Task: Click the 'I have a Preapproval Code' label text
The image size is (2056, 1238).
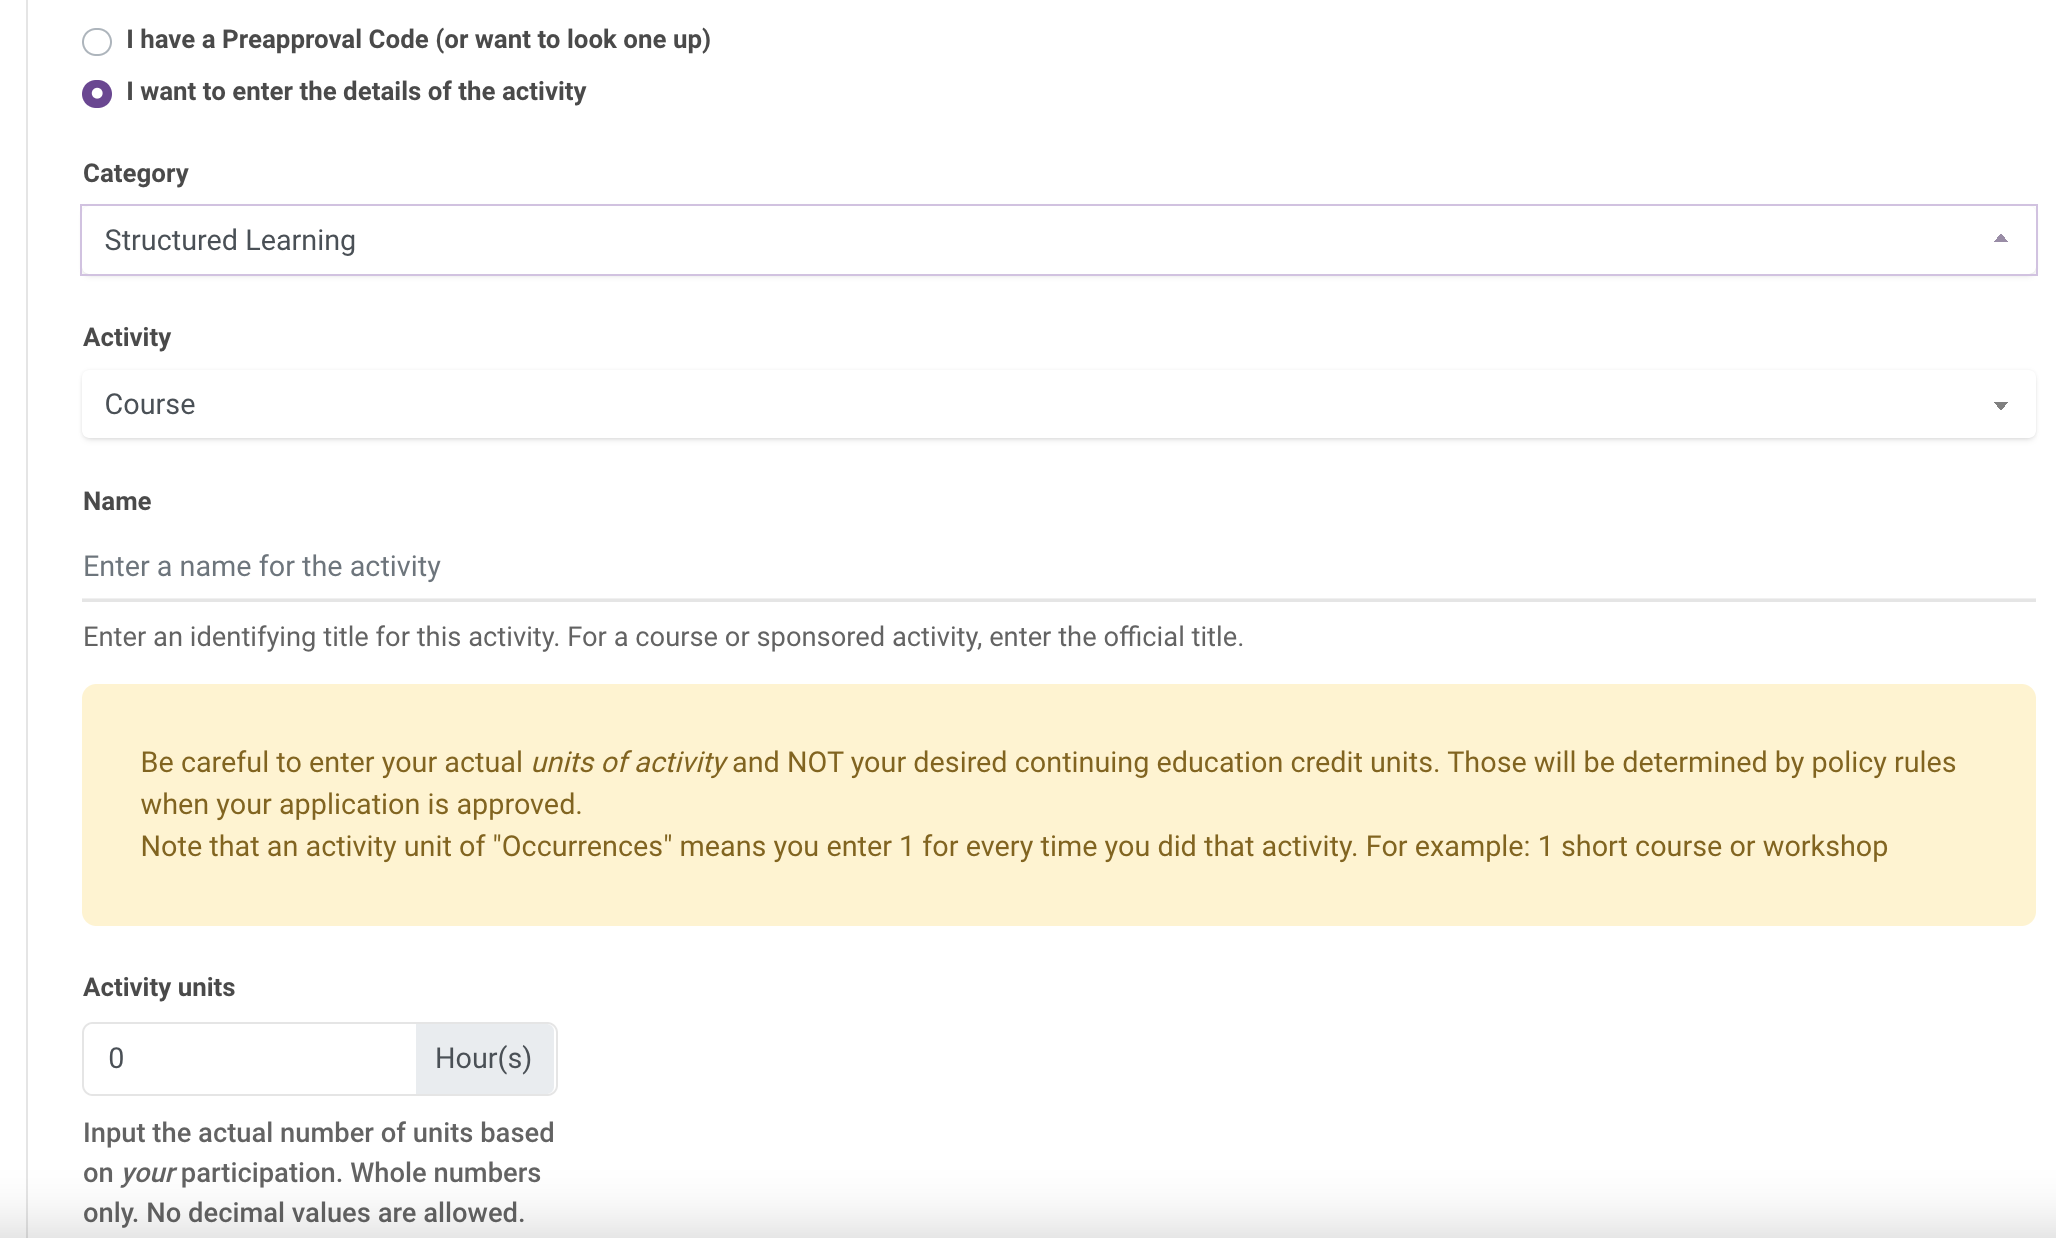Action: click(x=418, y=39)
